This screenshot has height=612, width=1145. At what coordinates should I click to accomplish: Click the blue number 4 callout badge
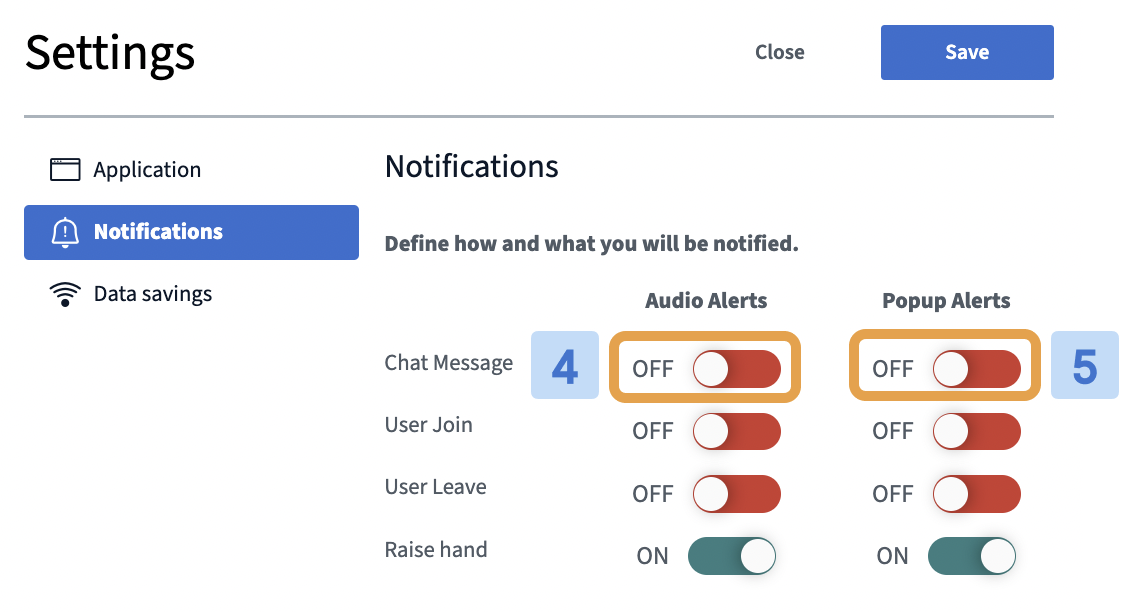point(564,365)
